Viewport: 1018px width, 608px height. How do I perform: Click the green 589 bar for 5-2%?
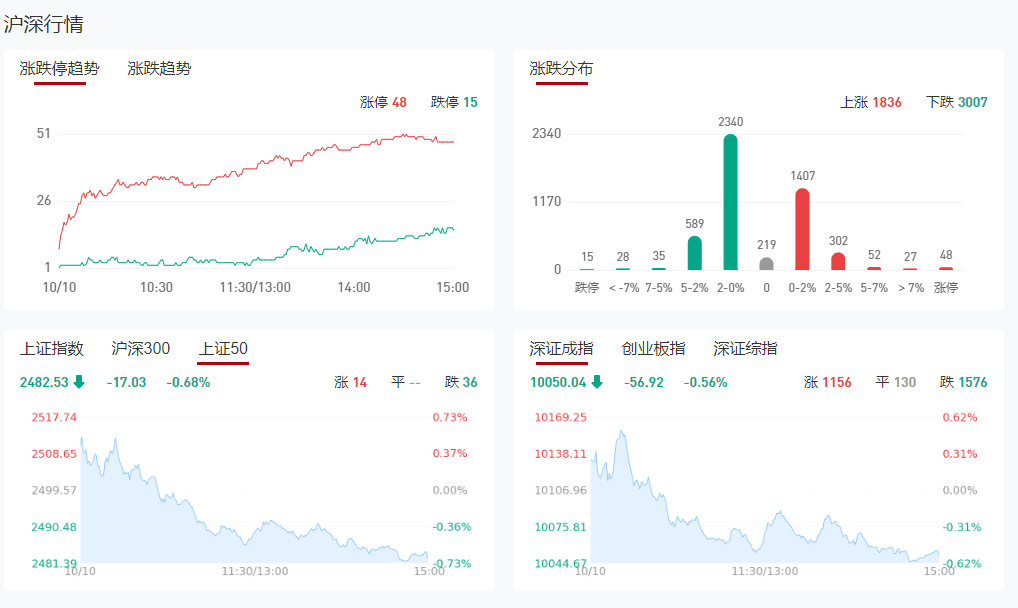pyautogui.click(x=695, y=253)
